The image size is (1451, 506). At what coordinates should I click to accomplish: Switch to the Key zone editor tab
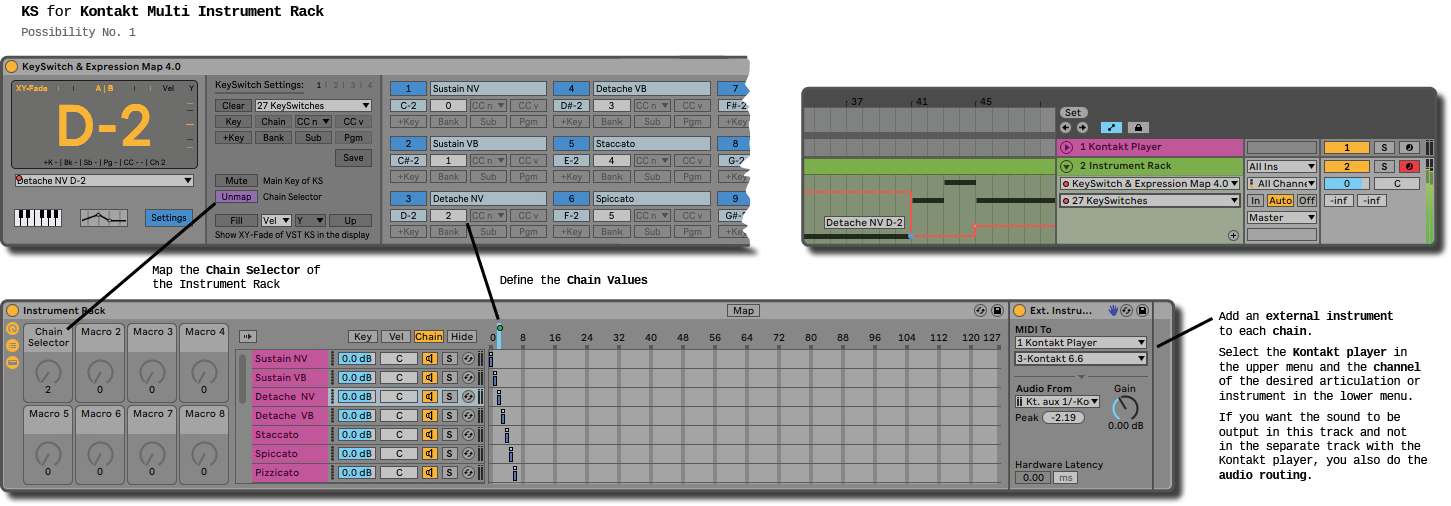coord(363,337)
